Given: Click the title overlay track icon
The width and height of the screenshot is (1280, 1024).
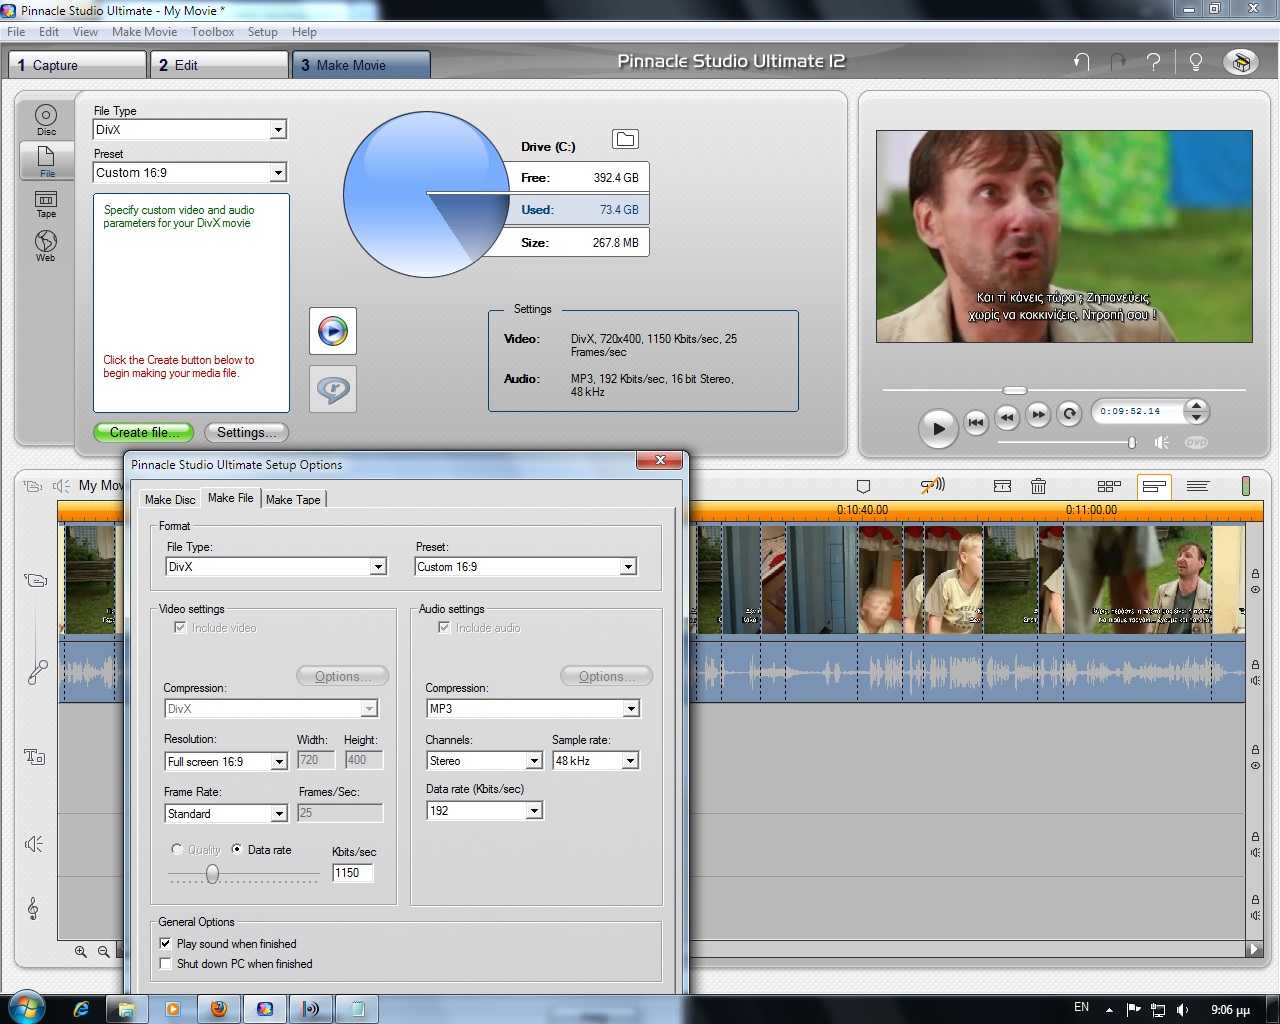Looking at the screenshot, I should tap(35, 757).
